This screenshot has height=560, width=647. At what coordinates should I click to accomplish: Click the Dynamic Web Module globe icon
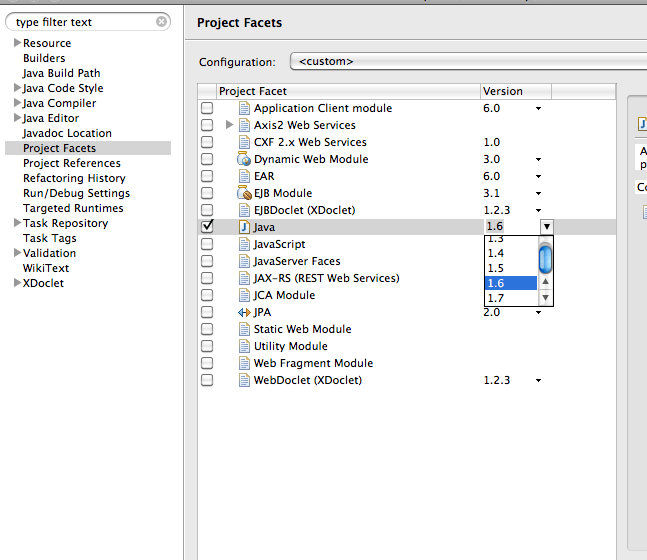coord(244,159)
